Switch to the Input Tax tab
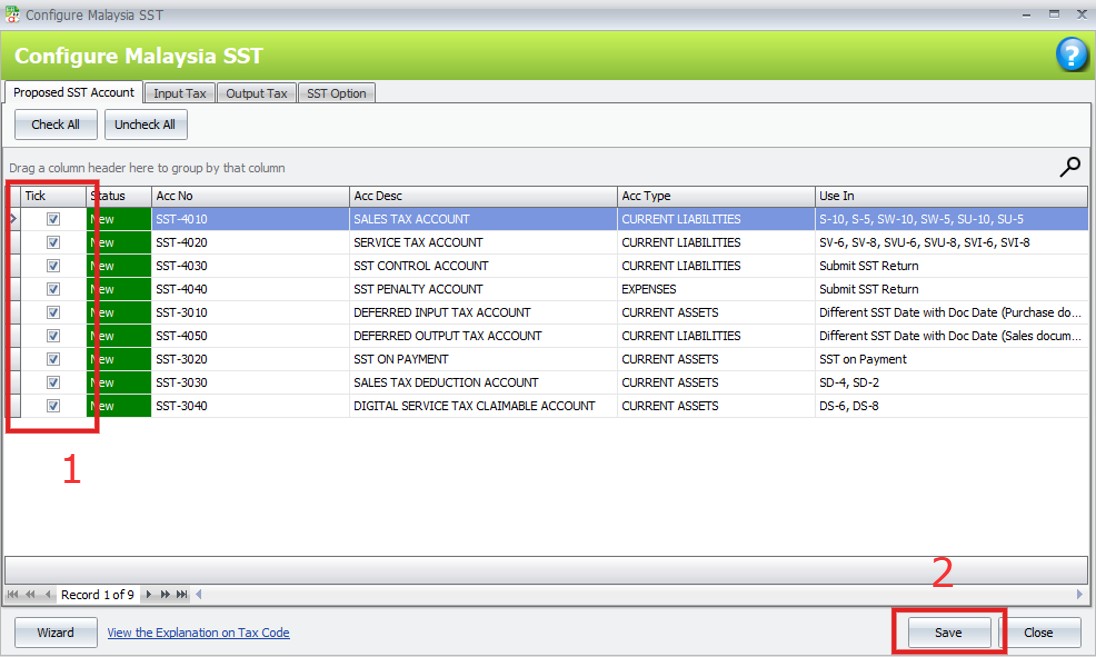Viewport: 1096px width, 657px height. coord(180,93)
